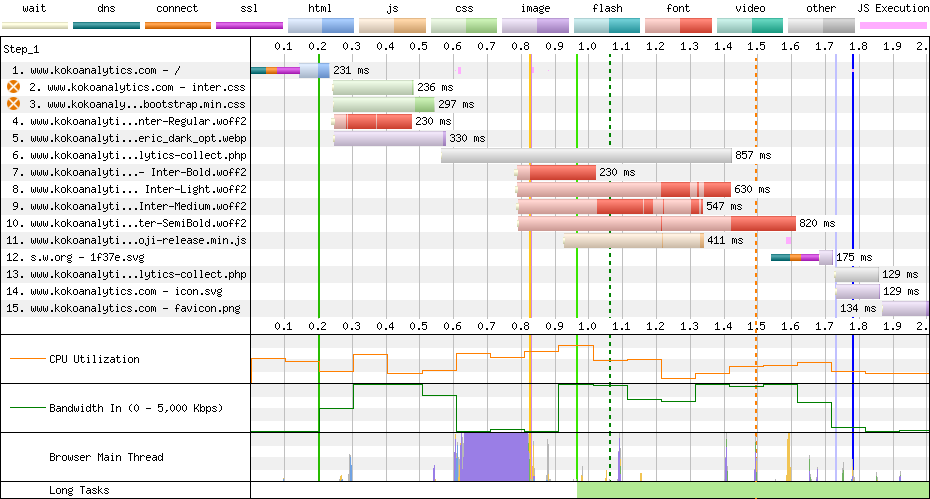Click the purple bar for eric_dark_opt.webp
This screenshot has width=930, height=499.
[x=390, y=138]
